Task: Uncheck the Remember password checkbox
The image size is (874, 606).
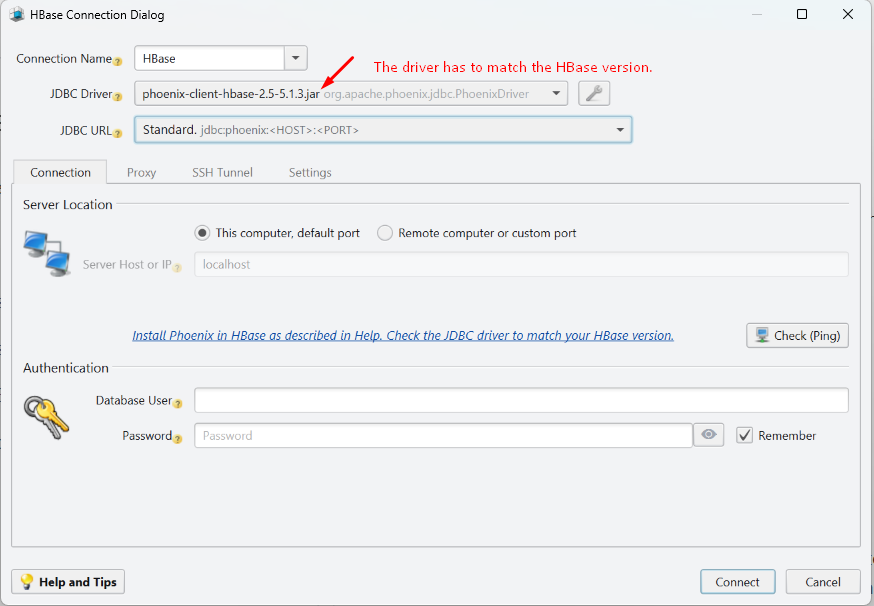Action: [x=744, y=435]
